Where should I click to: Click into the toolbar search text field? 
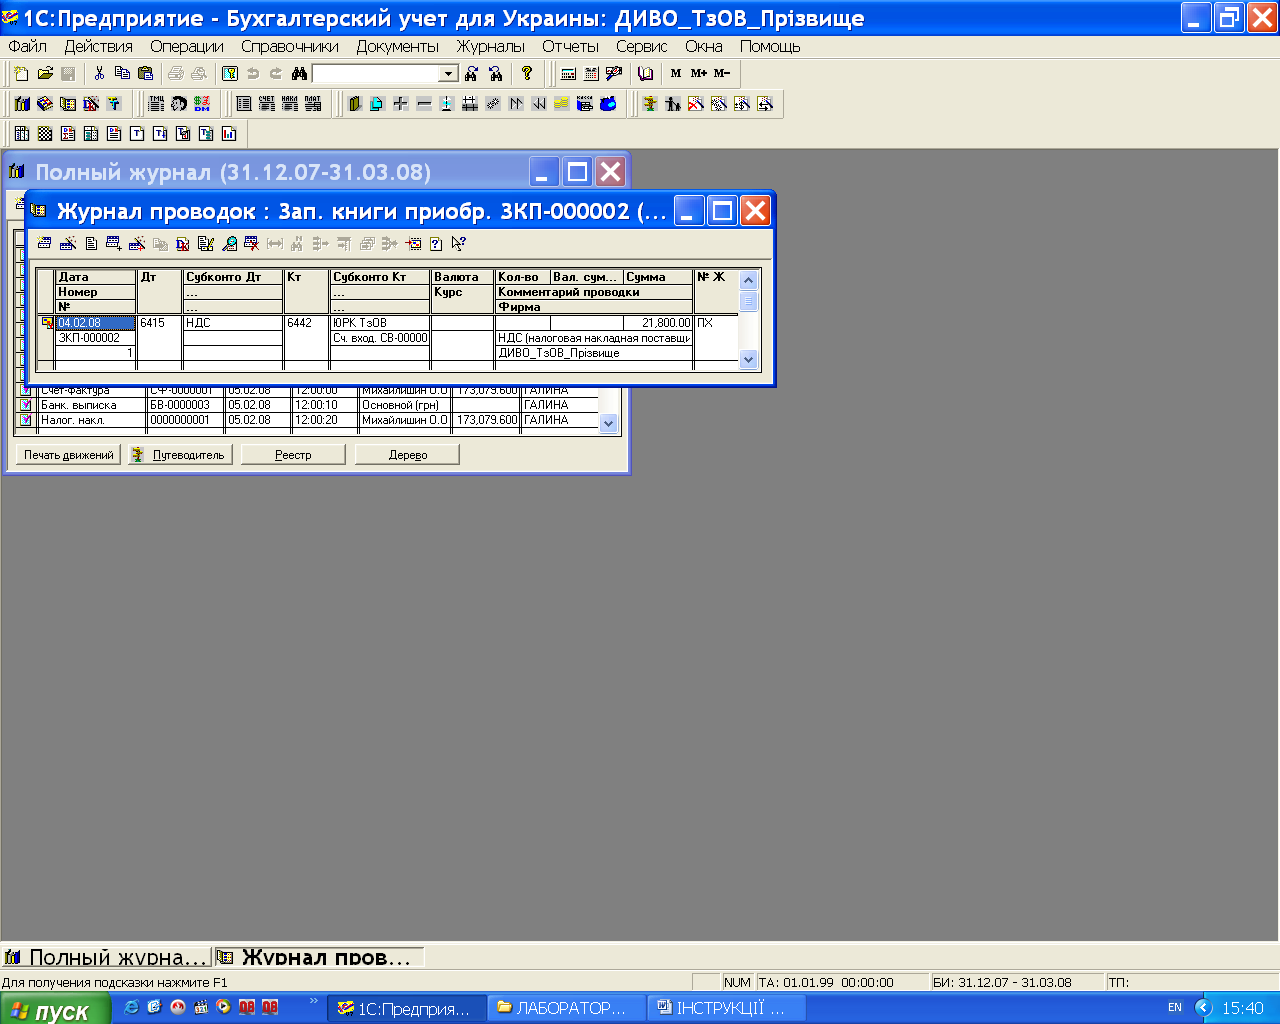coord(376,74)
